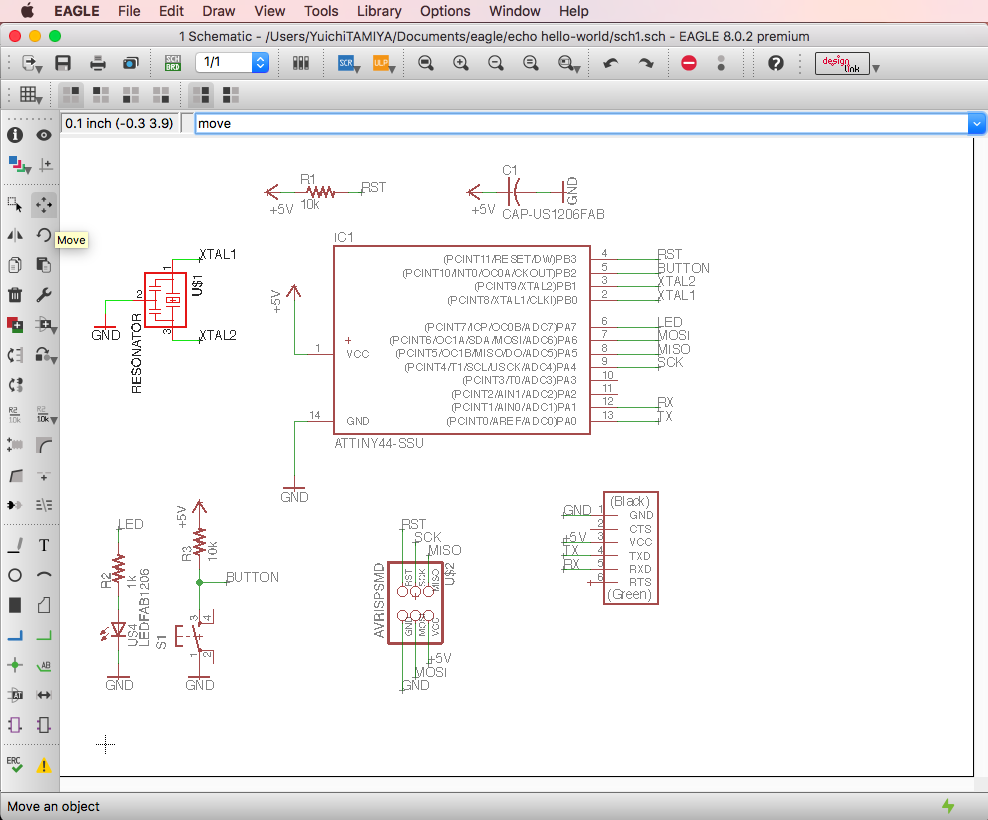The image size is (988, 820).
Task: Select the Group selection tool
Action: click(15, 204)
